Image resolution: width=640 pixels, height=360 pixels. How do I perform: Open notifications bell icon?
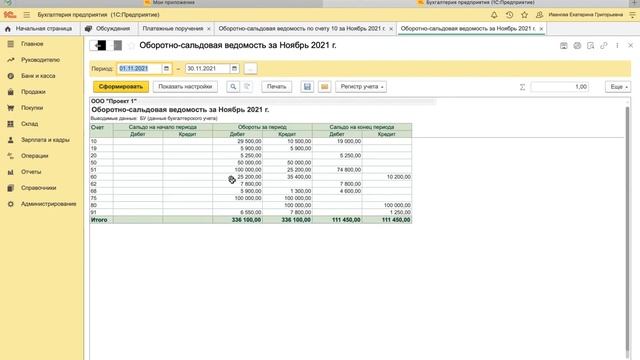point(494,15)
